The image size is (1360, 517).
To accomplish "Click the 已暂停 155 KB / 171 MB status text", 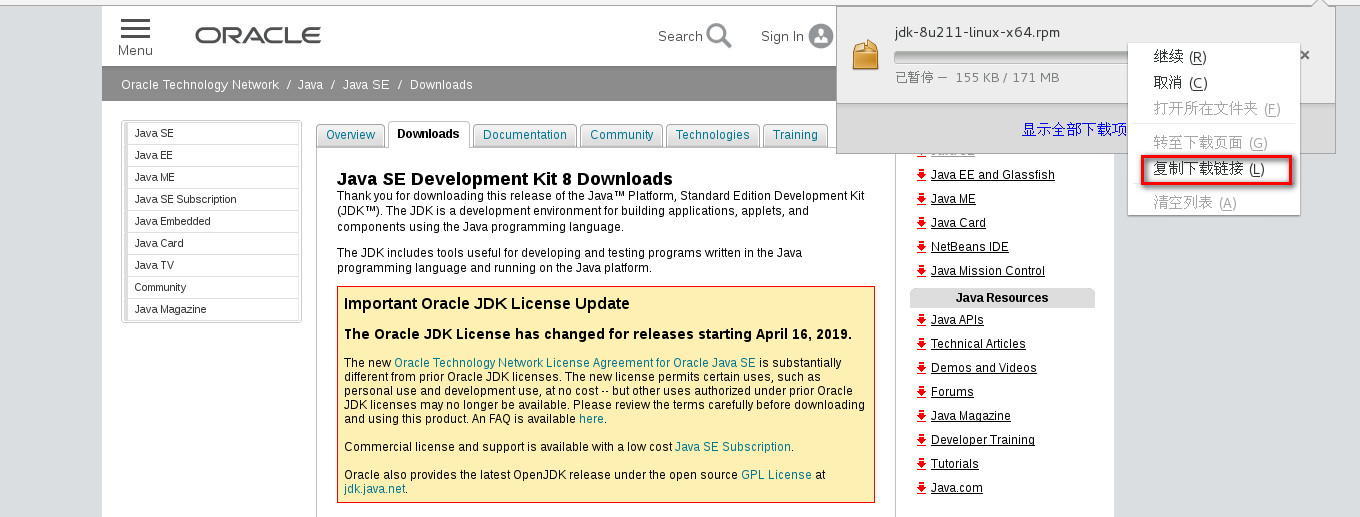I will coord(977,78).
